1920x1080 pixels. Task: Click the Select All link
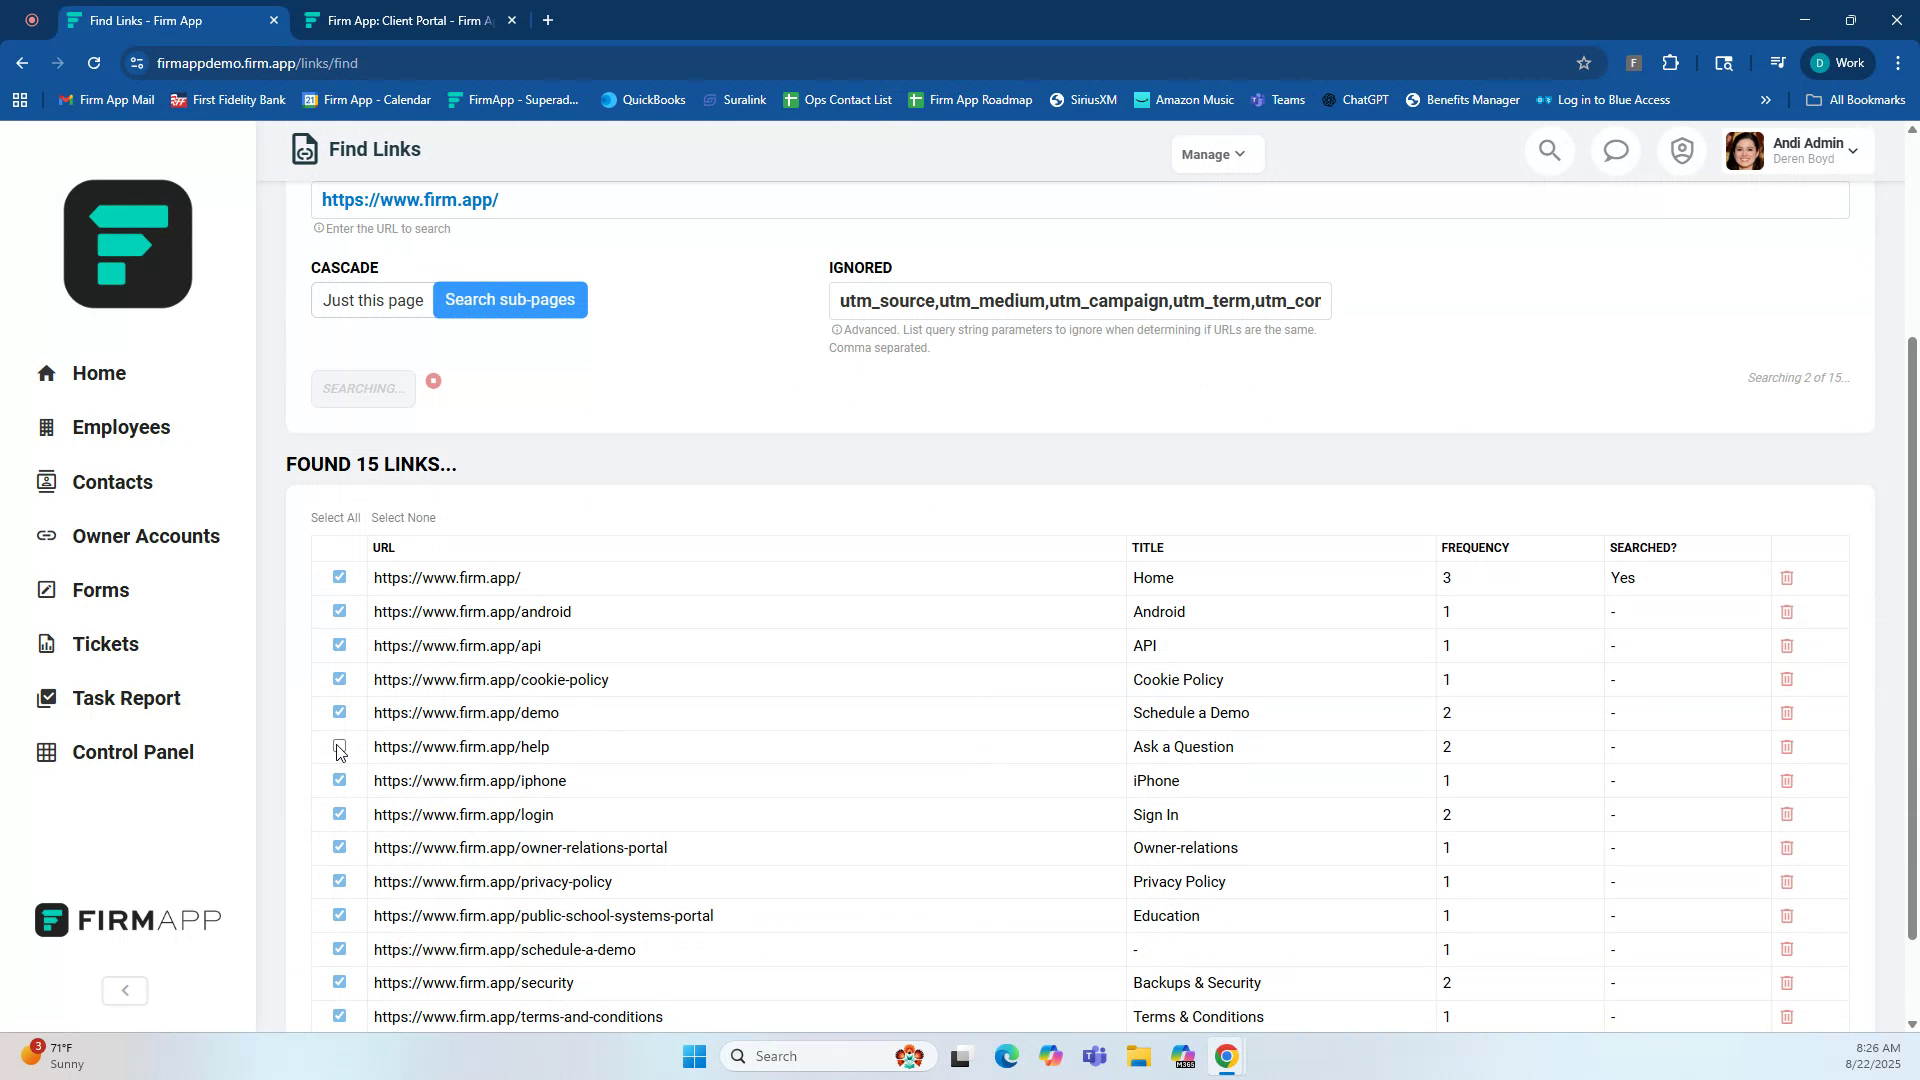pos(334,517)
